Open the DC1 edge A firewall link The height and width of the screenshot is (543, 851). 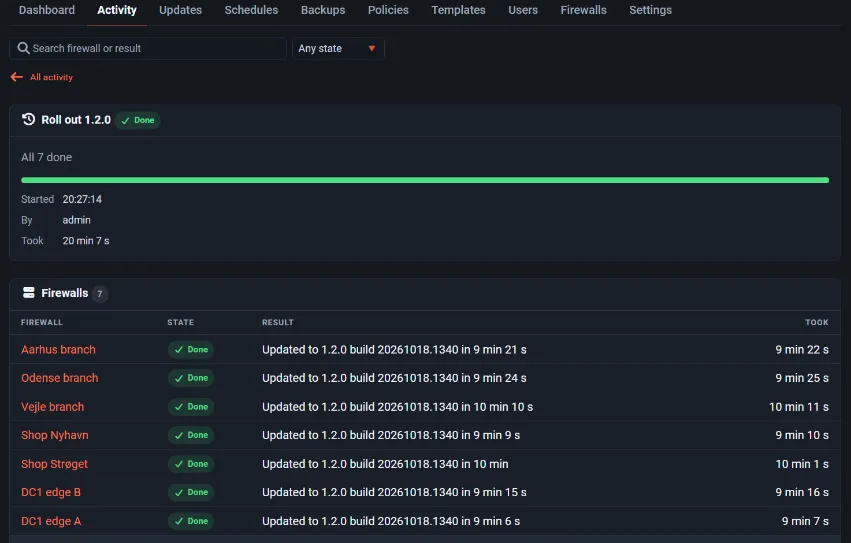point(51,521)
